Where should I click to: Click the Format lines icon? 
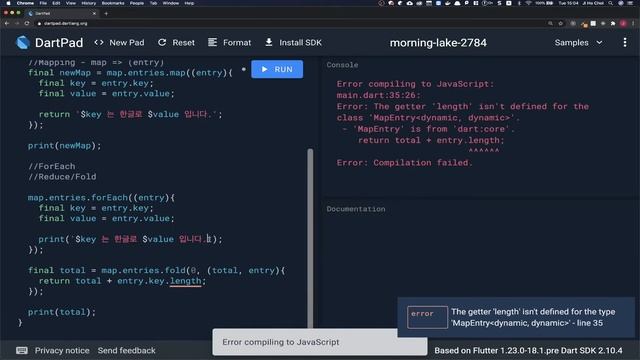pos(212,42)
